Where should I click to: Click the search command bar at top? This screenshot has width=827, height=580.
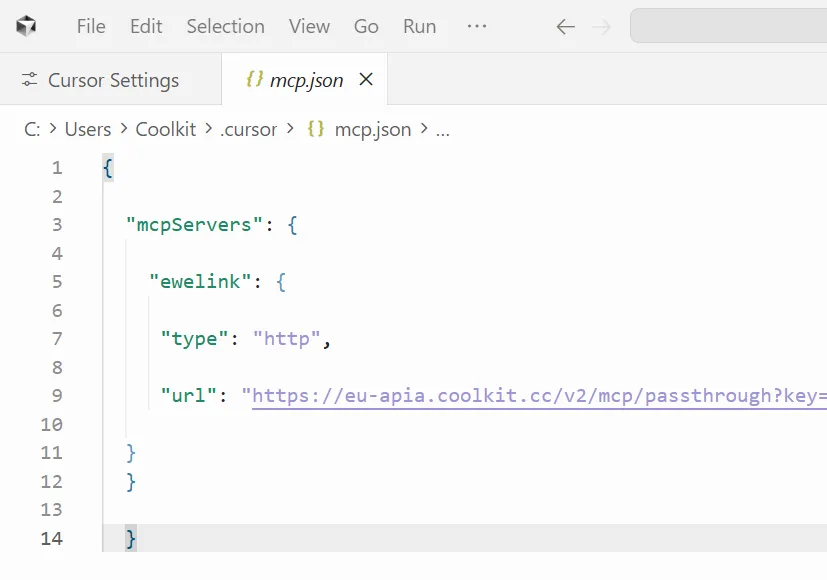[x=728, y=26]
